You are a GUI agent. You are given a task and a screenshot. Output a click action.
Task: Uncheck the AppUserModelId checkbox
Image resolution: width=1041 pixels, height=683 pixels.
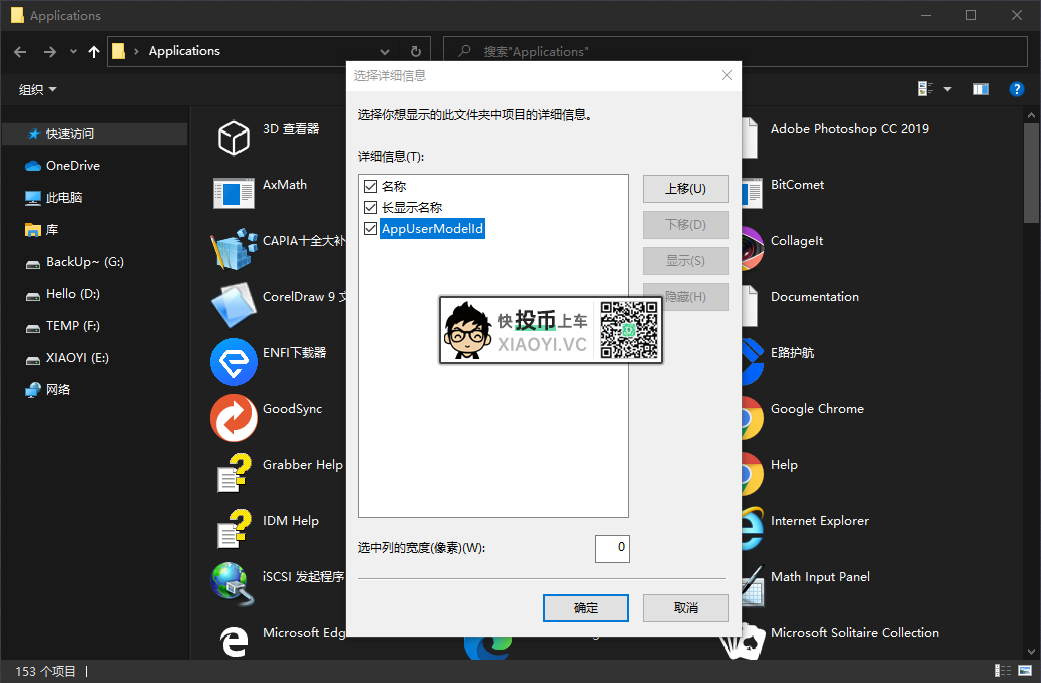[x=370, y=229]
